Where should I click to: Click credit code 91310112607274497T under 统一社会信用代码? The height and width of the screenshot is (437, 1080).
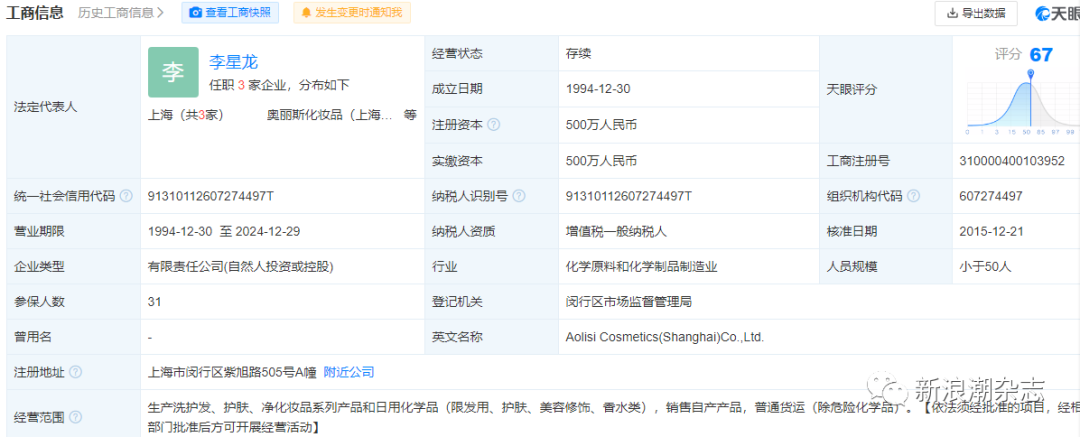211,196
